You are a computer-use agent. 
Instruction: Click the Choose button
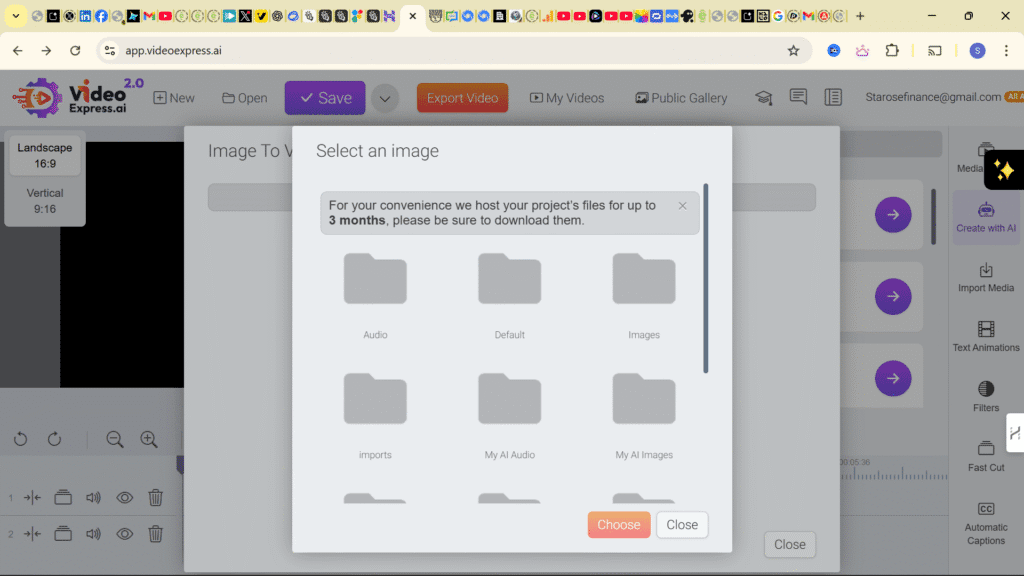[619, 525]
